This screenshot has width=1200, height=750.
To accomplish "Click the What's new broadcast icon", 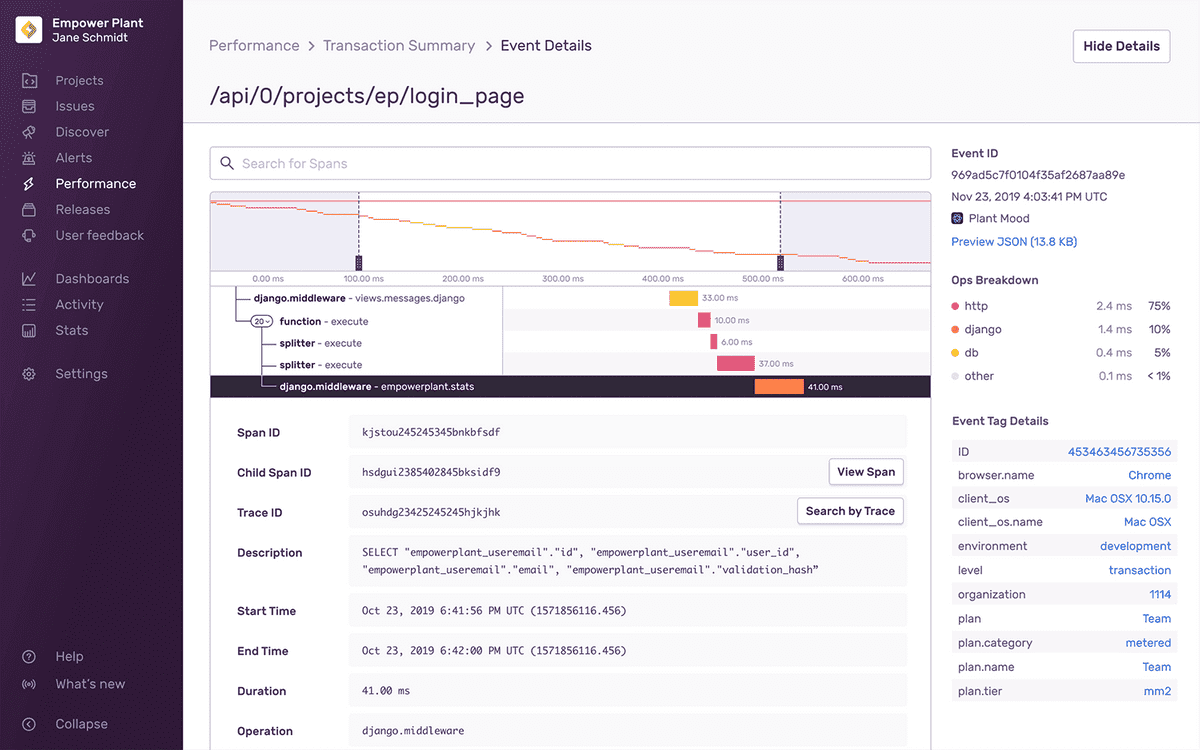I will point(29,684).
